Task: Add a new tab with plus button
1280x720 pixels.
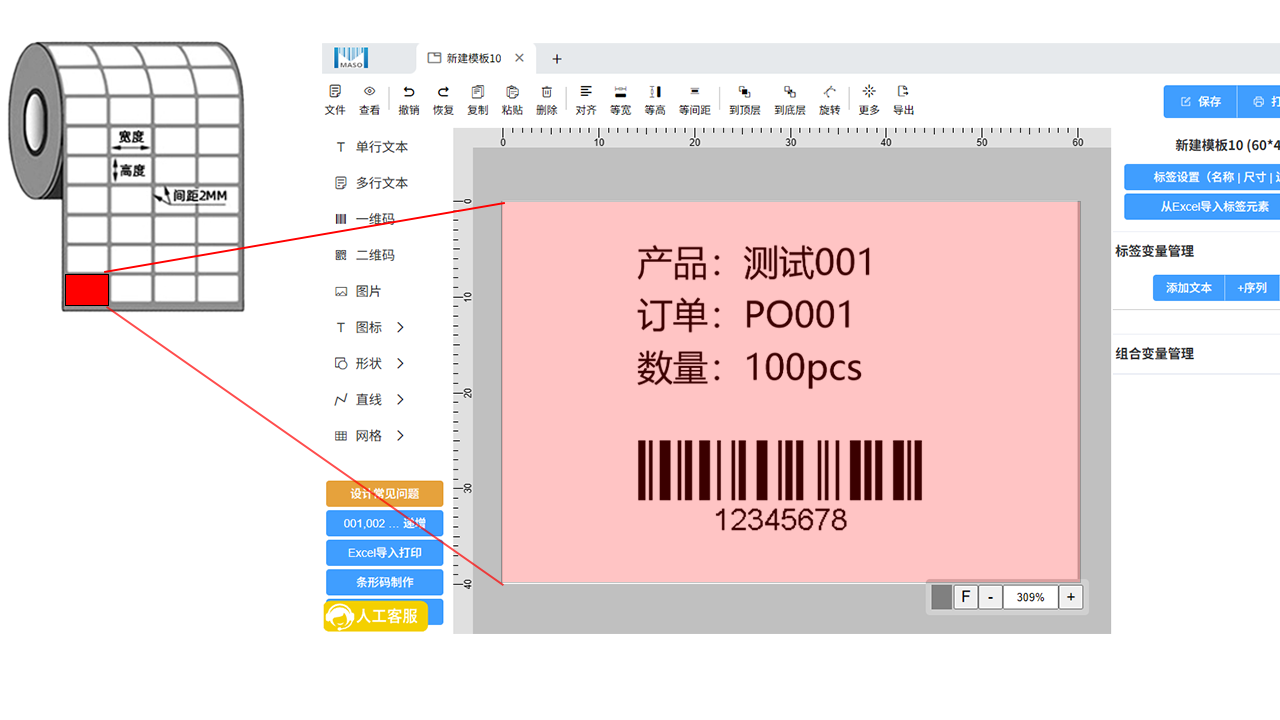Action: [x=557, y=59]
